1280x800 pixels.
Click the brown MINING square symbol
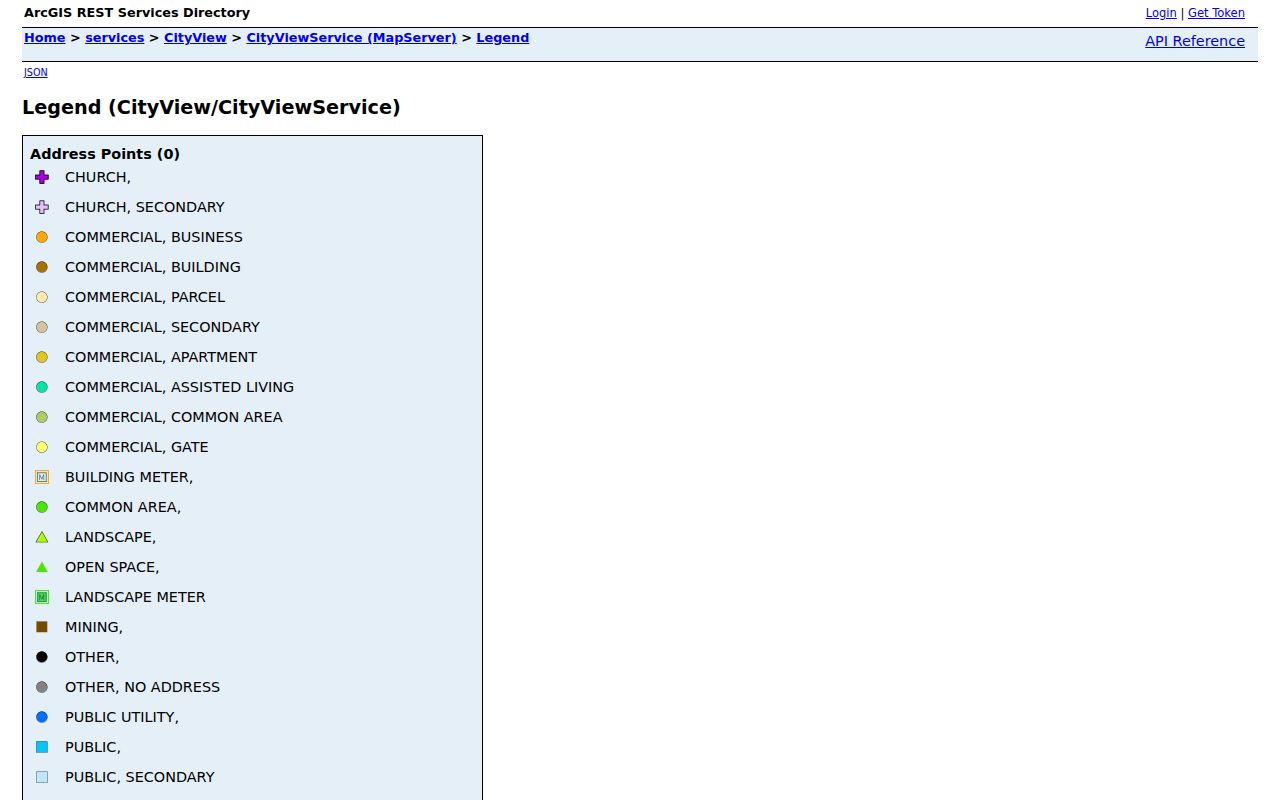pos(42,627)
